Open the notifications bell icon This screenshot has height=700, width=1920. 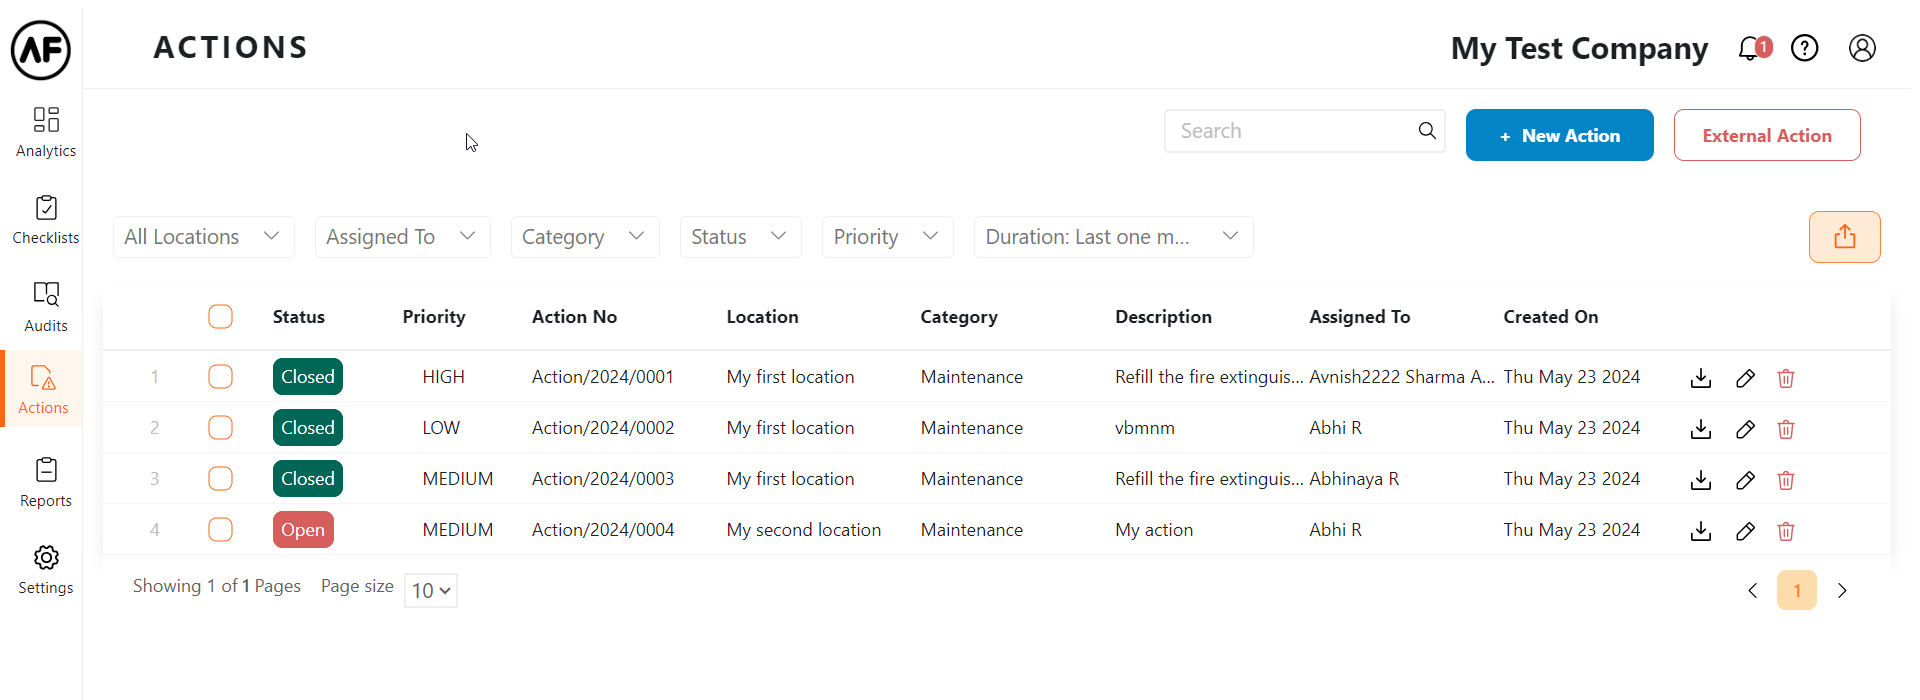(1750, 48)
